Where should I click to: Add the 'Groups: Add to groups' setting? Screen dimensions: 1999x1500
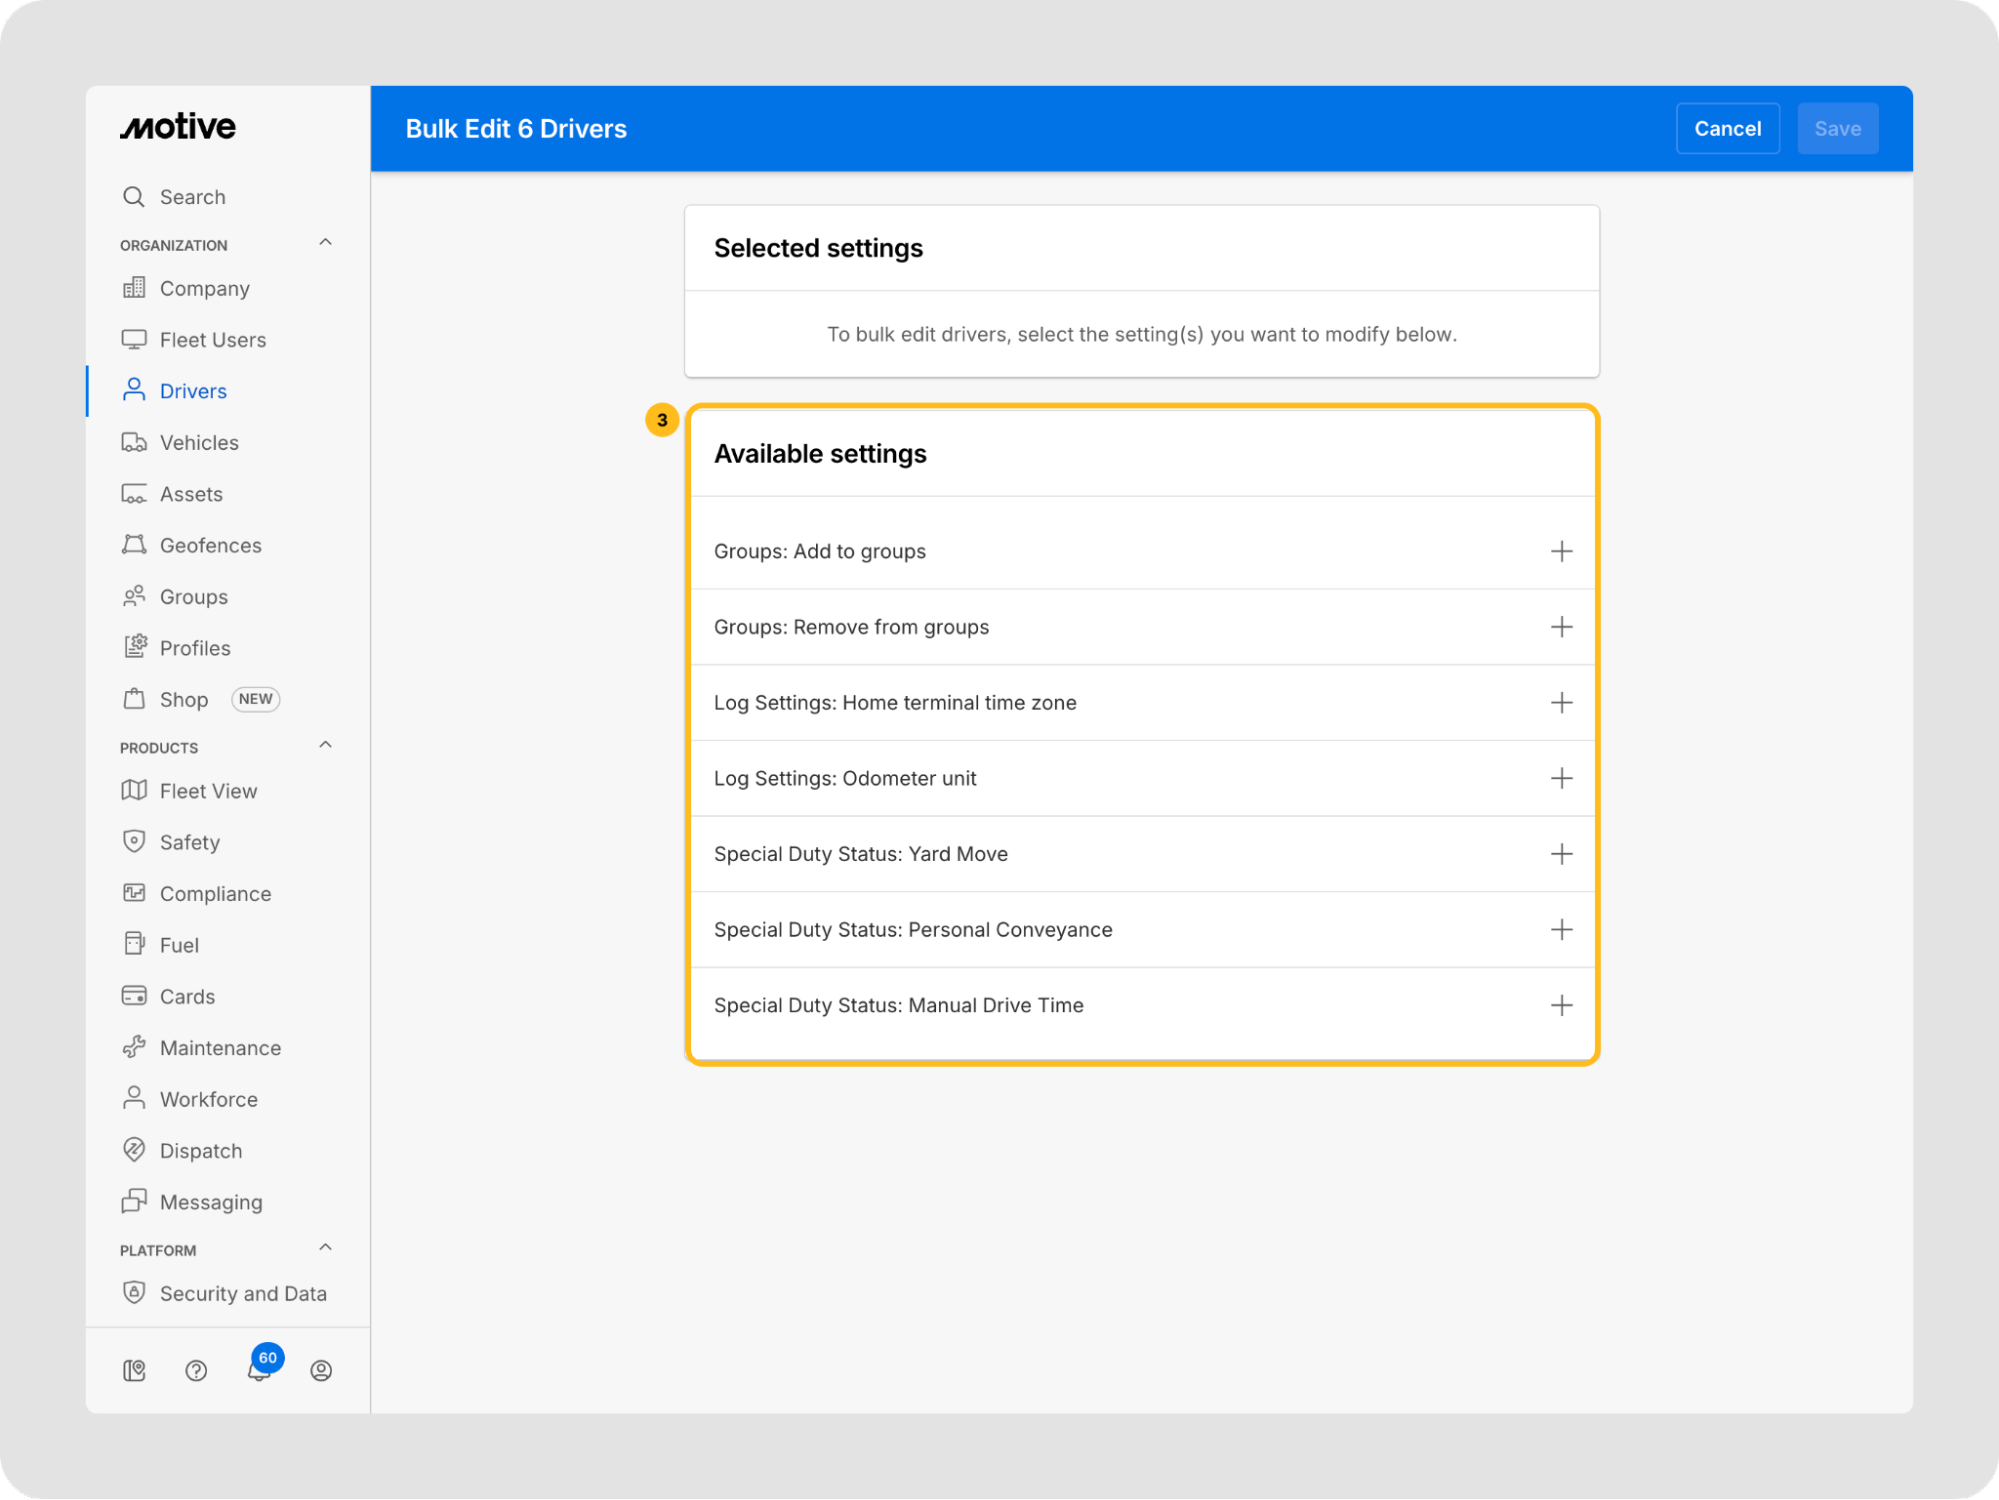point(1560,551)
